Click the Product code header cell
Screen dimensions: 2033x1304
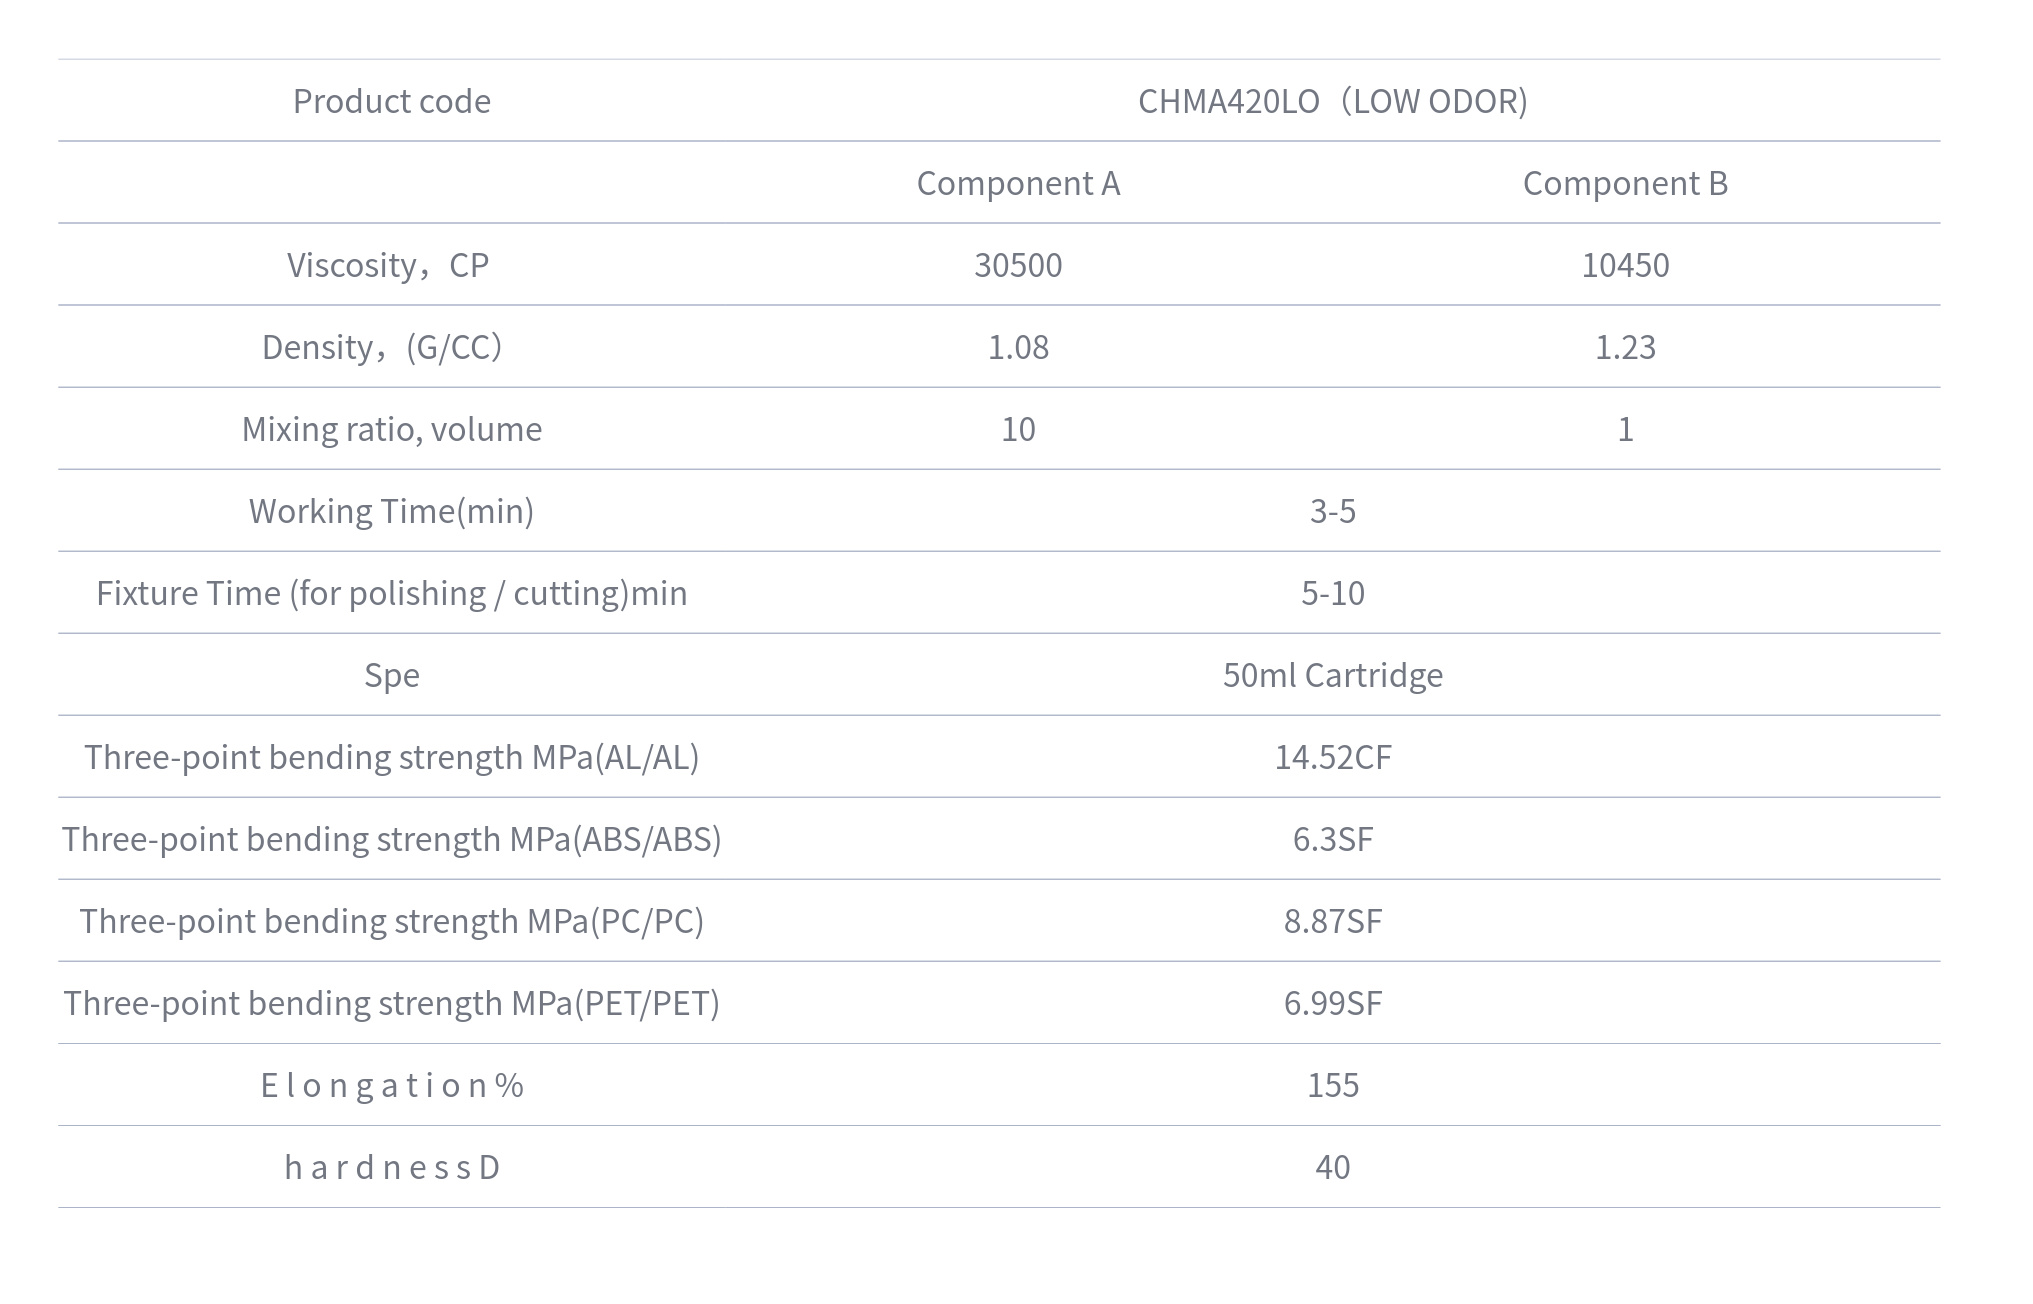[391, 101]
